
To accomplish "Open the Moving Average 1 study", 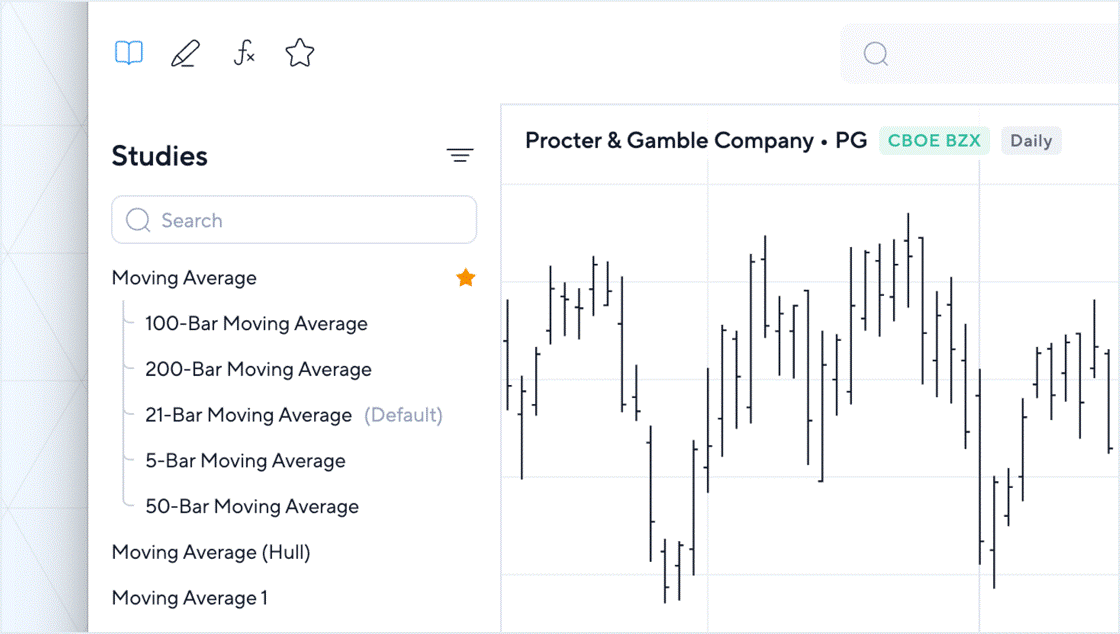I will pos(190,598).
